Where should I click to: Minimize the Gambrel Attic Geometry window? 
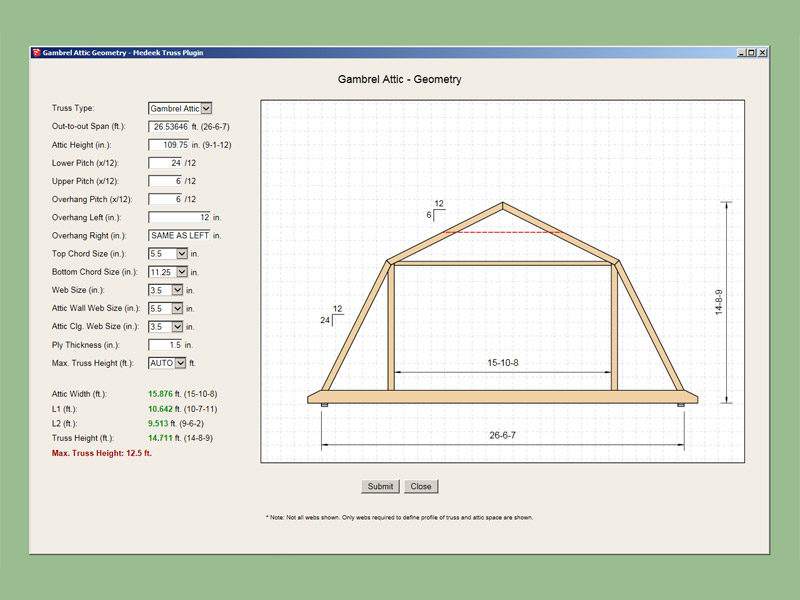741,53
